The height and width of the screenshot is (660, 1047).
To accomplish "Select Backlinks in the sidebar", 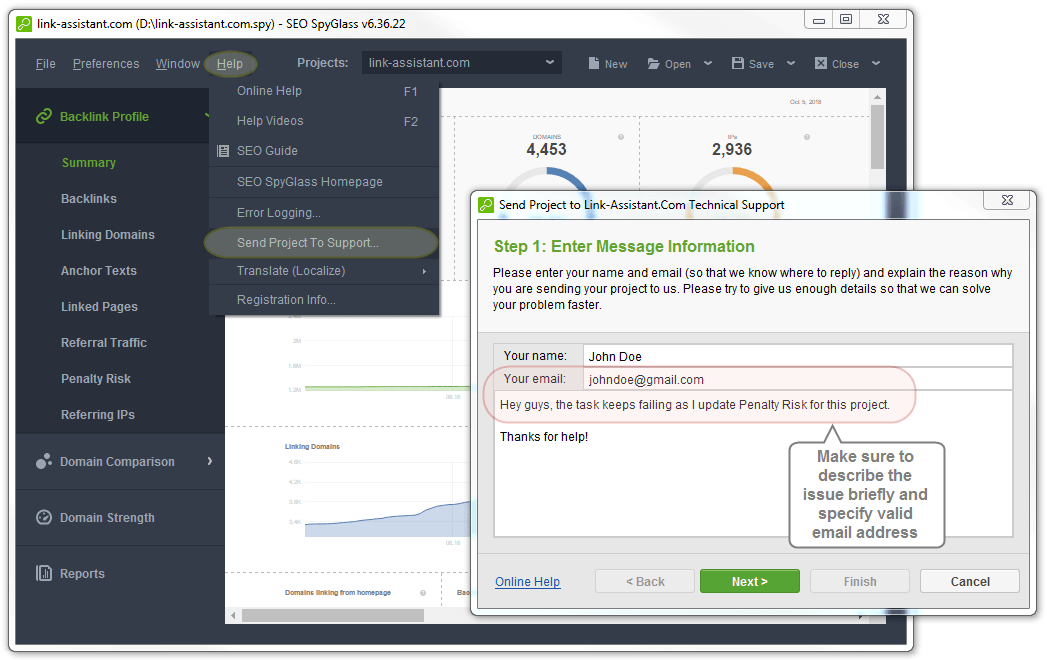I will click(89, 199).
